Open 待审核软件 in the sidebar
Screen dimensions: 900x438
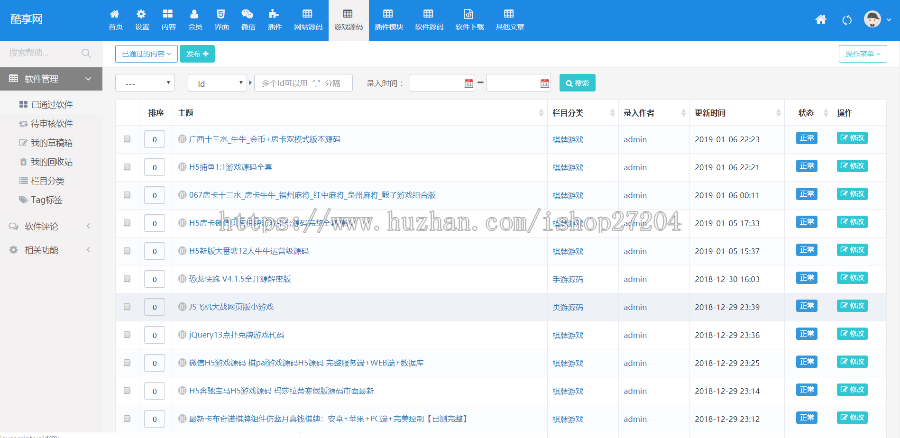[46, 123]
